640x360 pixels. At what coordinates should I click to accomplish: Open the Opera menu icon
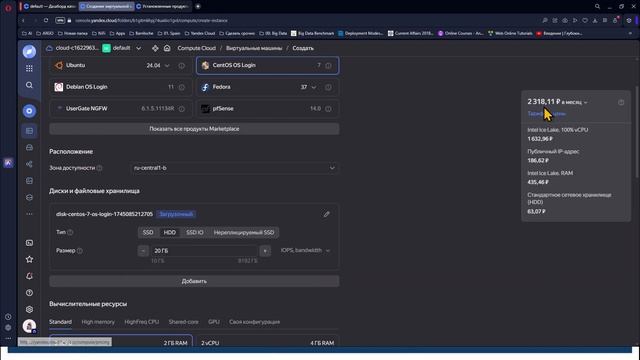(x=8, y=8)
